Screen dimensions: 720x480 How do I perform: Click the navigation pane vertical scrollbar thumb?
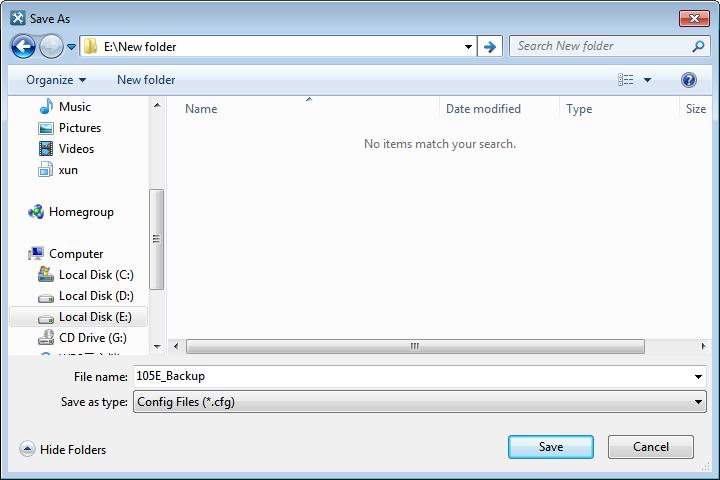157,239
